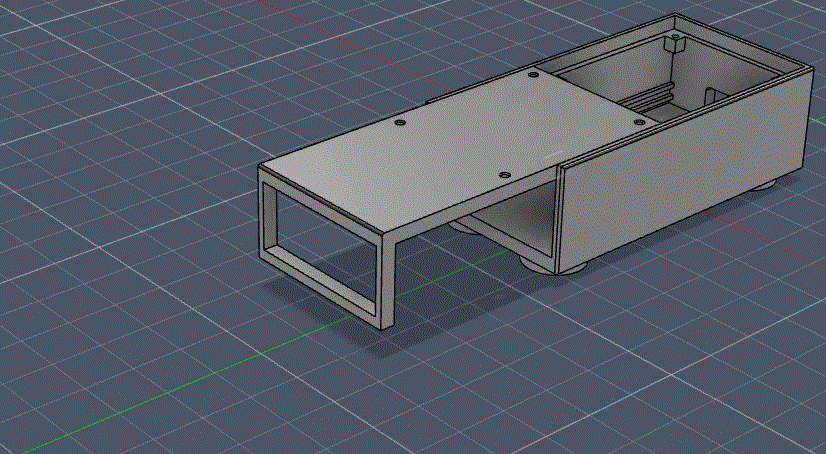This screenshot has height=454, width=826.
Task: Select the vertical front leg of the rectangular frame
Action: click(x=387, y=281)
